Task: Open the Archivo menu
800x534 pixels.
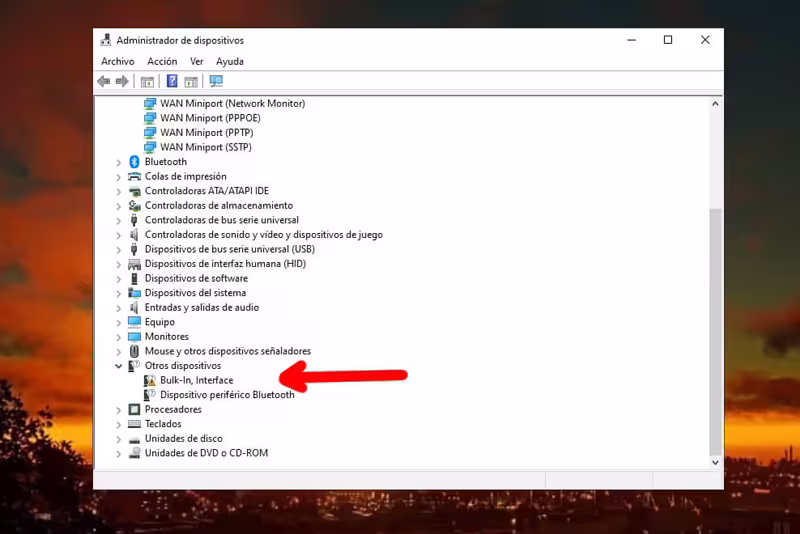Action: tap(118, 61)
